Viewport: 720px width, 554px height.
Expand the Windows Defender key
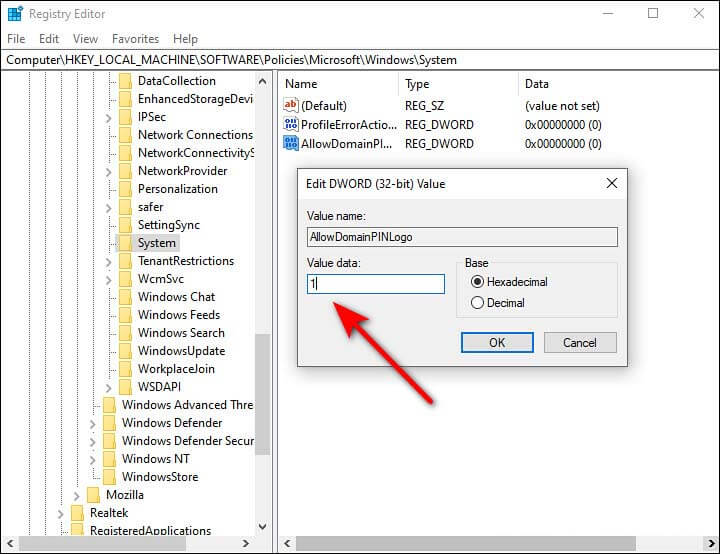coord(92,423)
